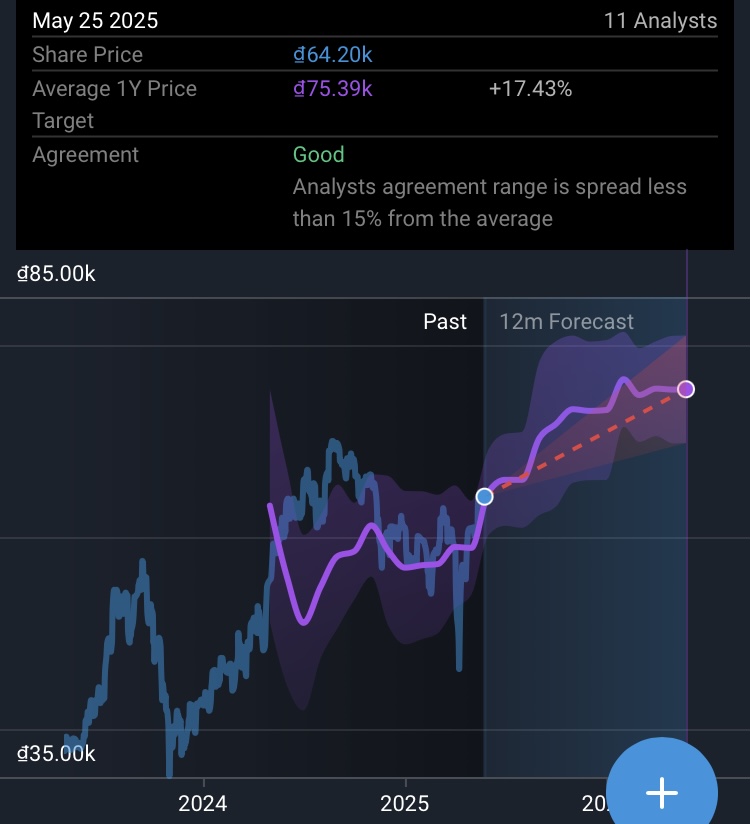Click the 2024 axis label
Image resolution: width=750 pixels, height=824 pixels.
[202, 803]
